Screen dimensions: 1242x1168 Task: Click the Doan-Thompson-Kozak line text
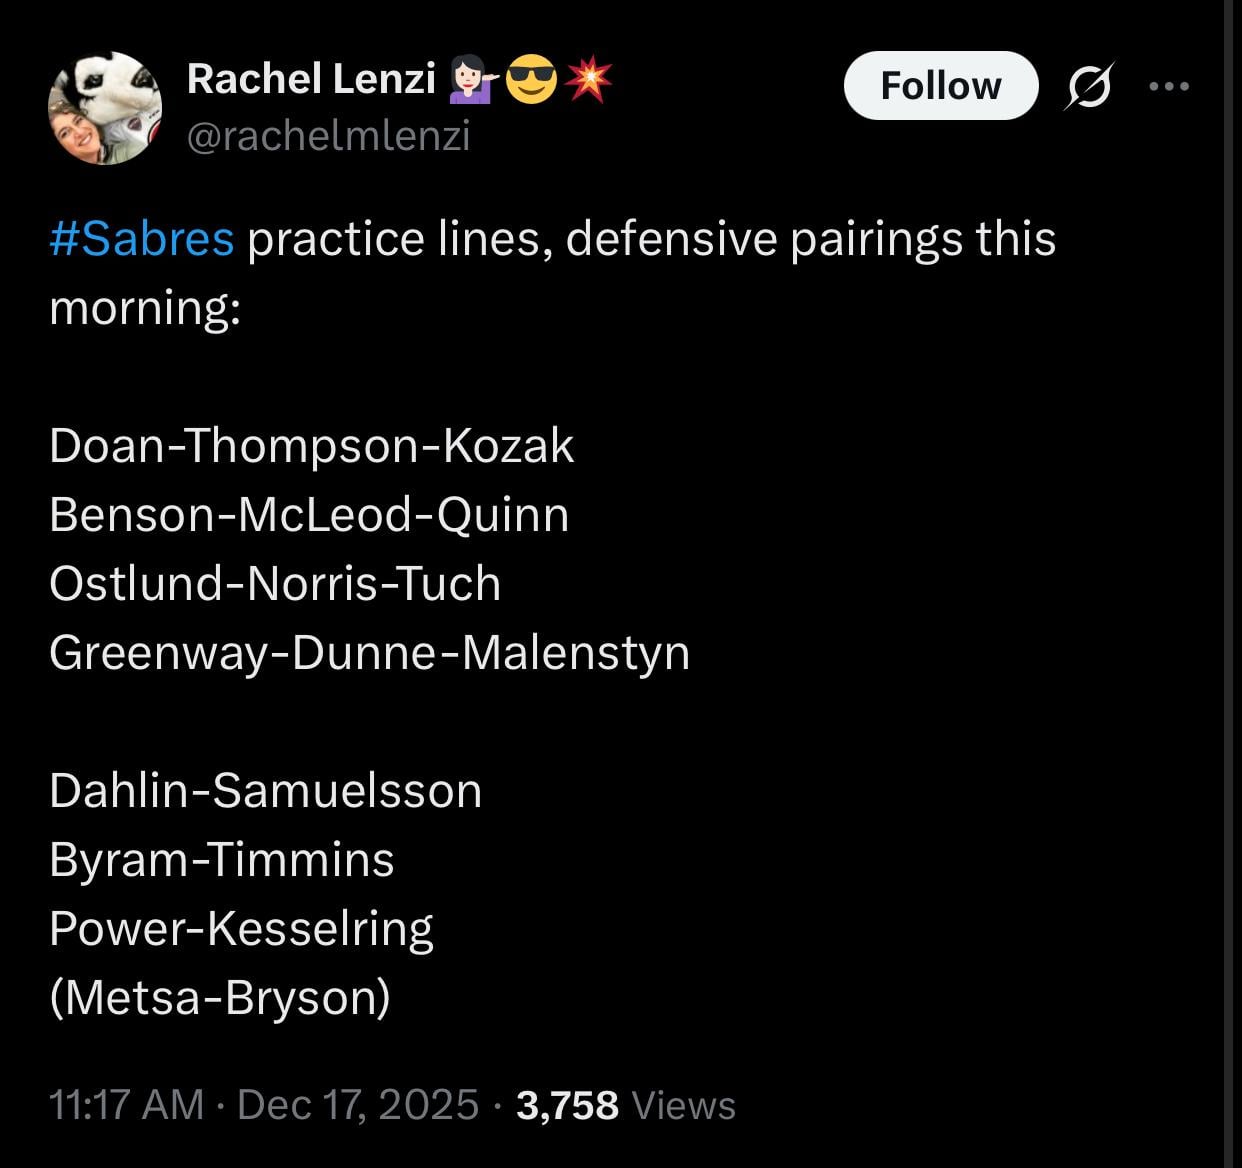coord(311,446)
